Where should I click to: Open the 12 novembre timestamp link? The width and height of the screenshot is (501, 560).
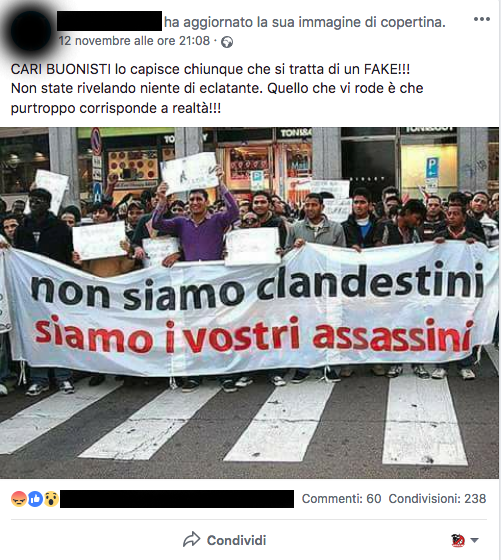134,41
